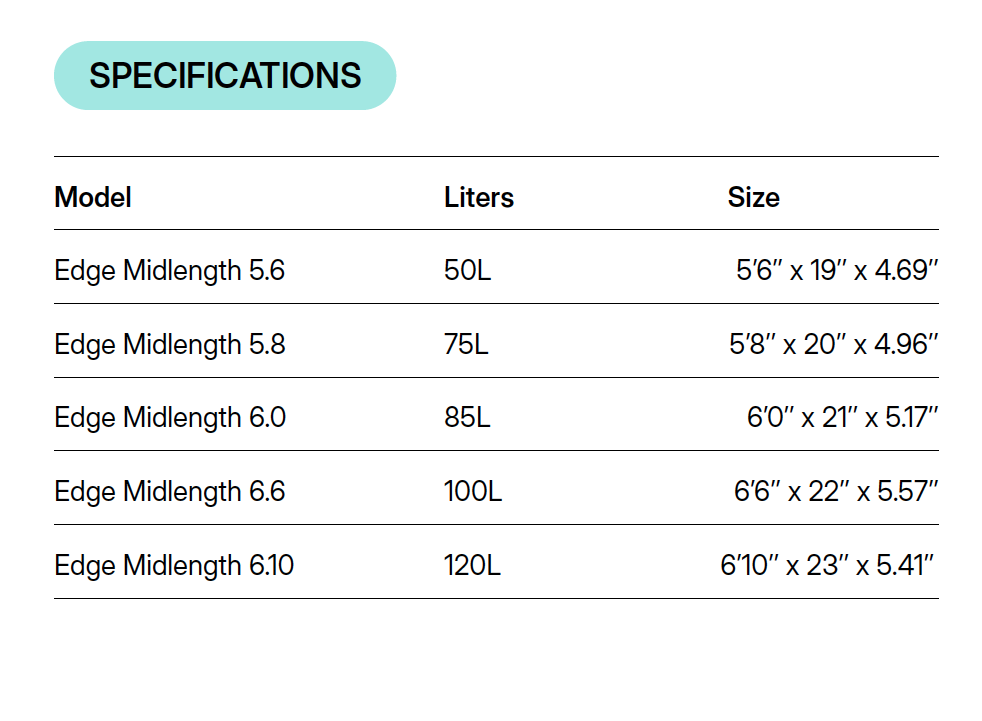Click the 6'10" x 23" x 5.41" size
The height and width of the screenshot is (721, 982).
coord(828,565)
